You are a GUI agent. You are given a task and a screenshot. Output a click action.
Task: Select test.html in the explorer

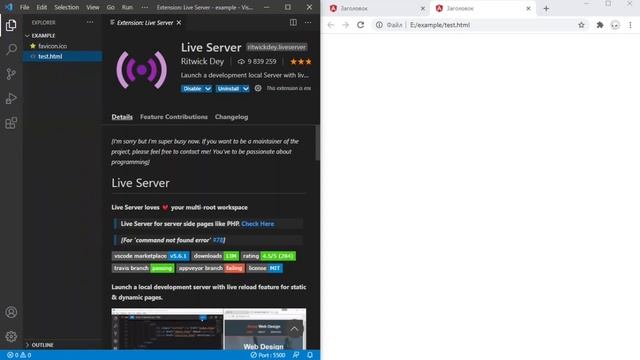pos(62,56)
